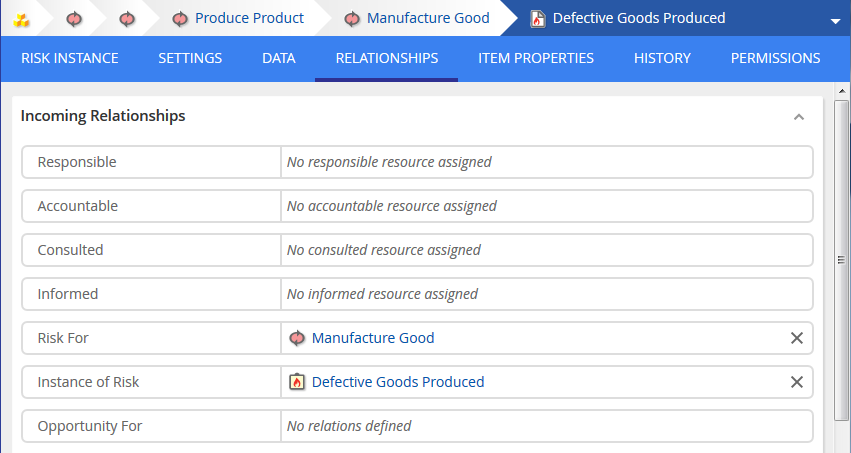The width and height of the screenshot is (851, 453).
Task: Open the breadcrumb dropdown arrow
Action: (835, 21)
